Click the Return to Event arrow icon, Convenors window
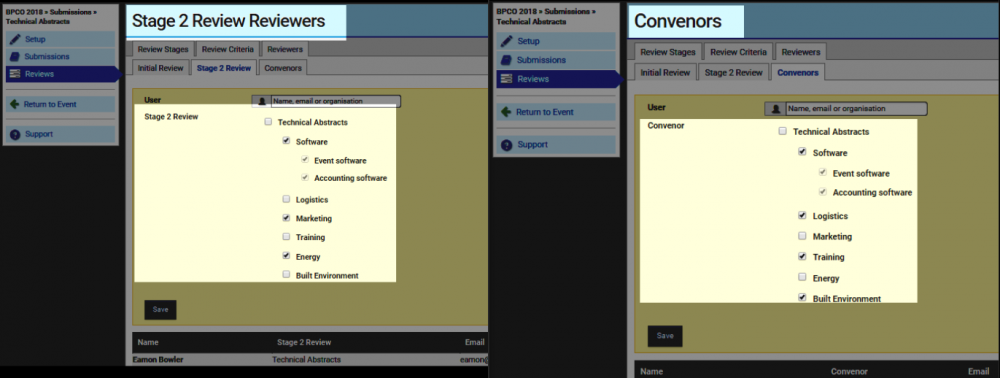The width and height of the screenshot is (1000, 378). click(x=507, y=112)
